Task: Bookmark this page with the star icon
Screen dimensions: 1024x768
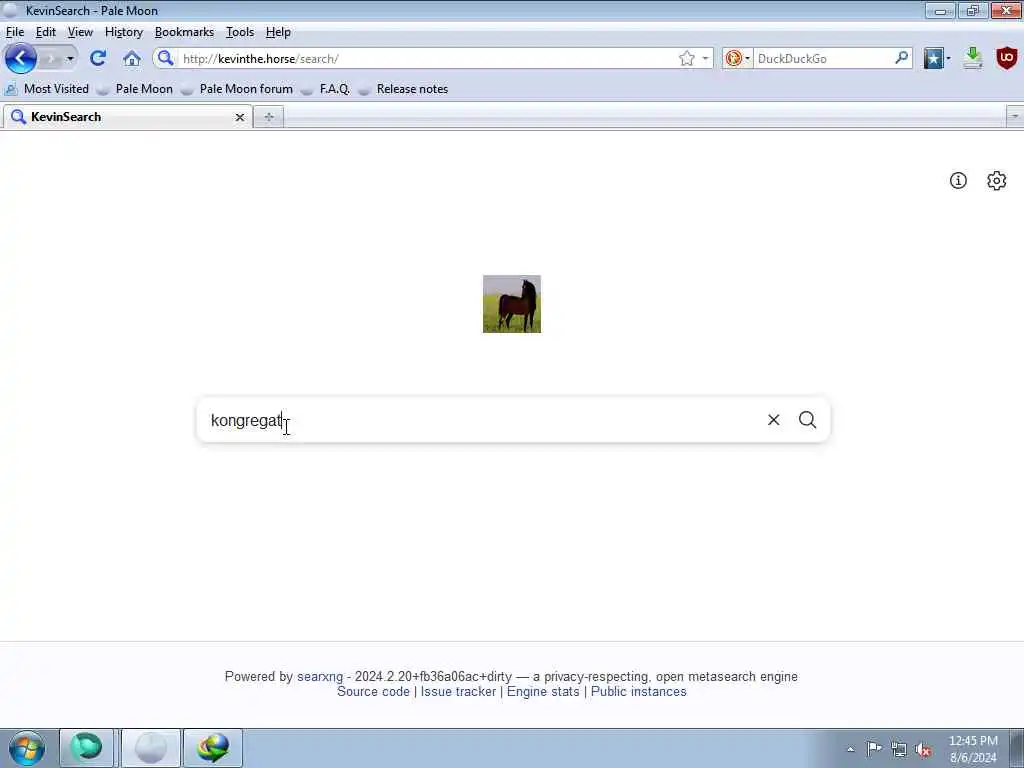Action: pyautogui.click(x=686, y=59)
